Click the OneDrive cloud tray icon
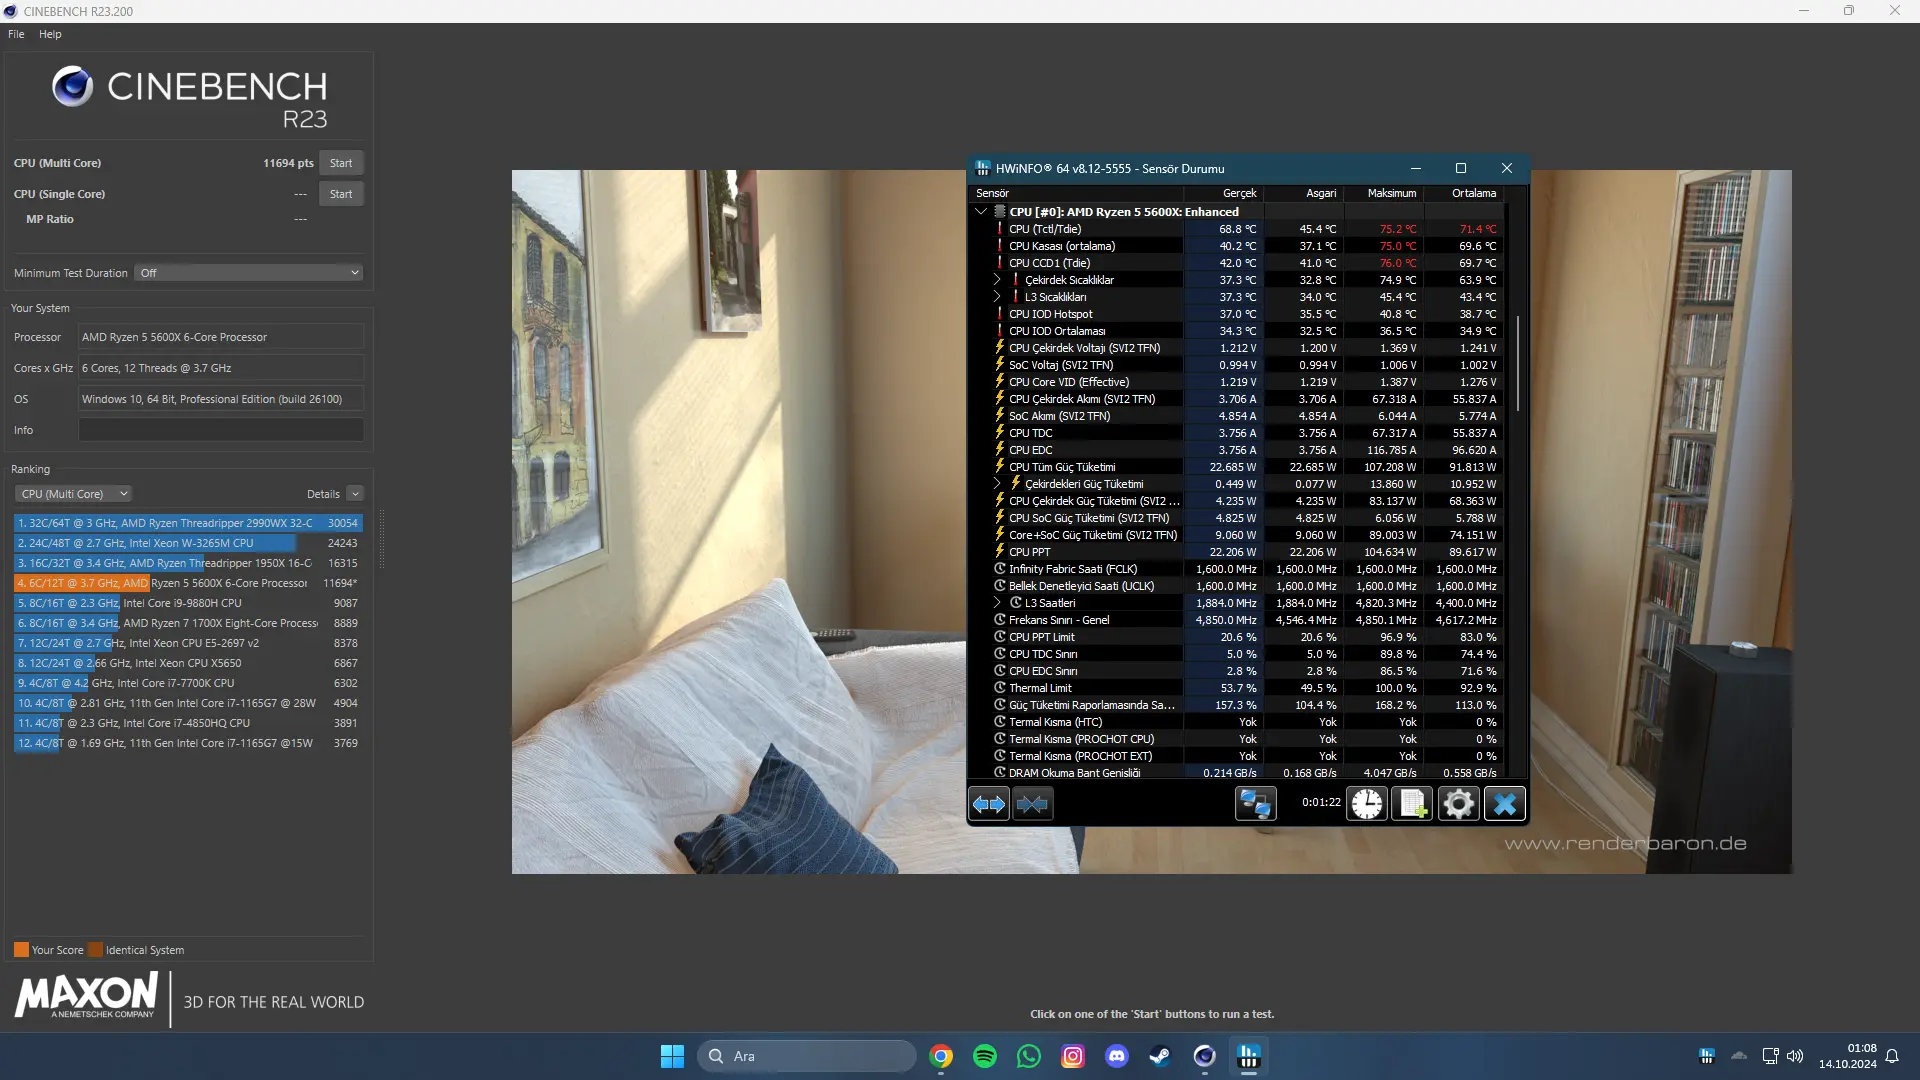 [1739, 1056]
